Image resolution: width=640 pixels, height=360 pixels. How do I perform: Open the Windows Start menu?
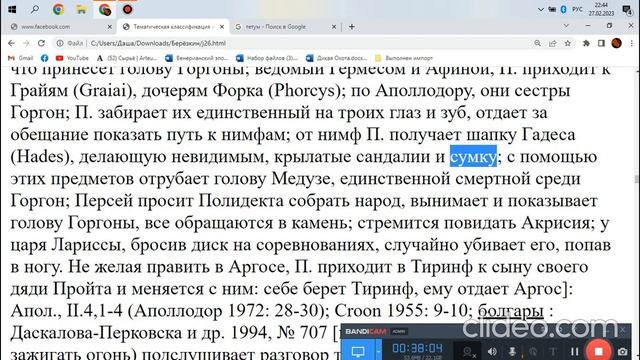(12, 9)
